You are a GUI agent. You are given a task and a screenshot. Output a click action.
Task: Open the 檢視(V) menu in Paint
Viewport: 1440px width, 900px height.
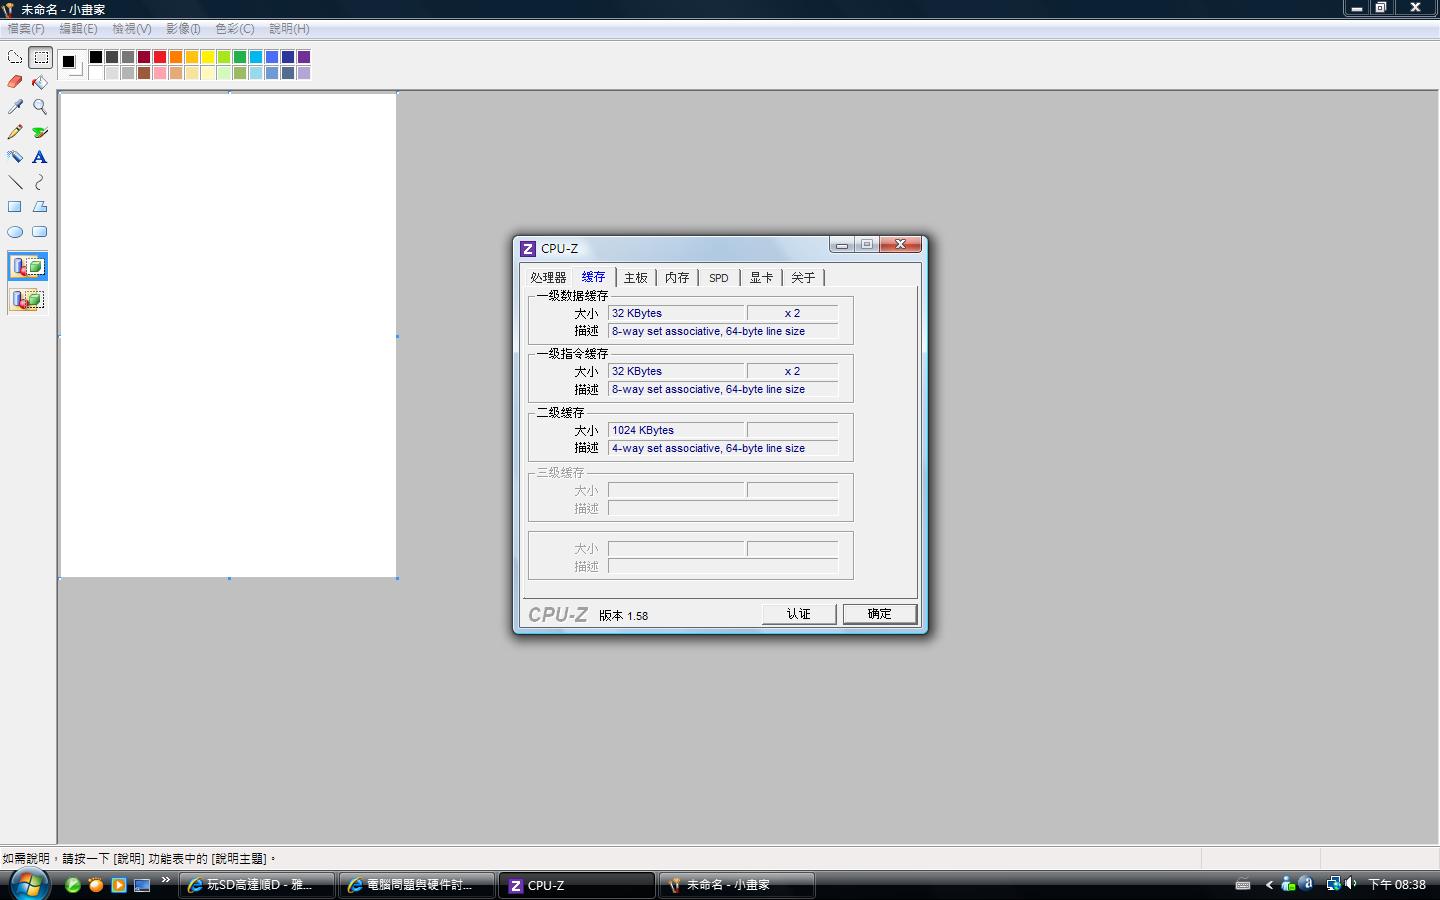(132, 29)
